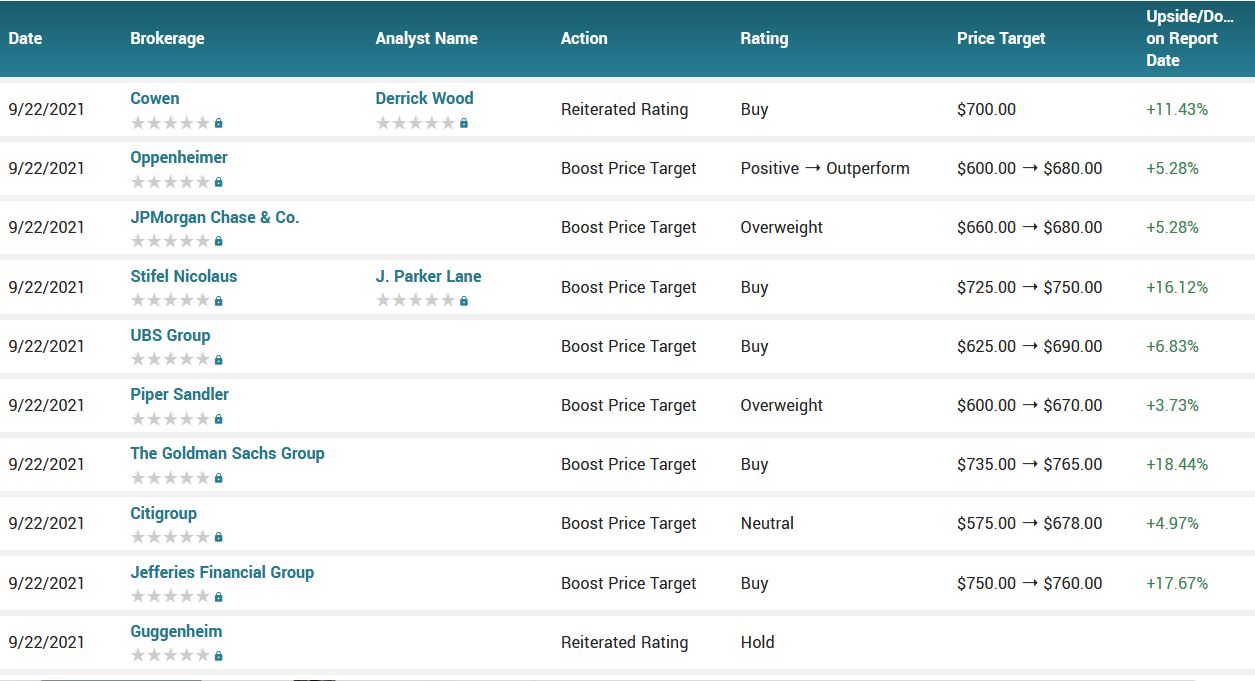Click the star rating under Derrick Wood
1255x681 pixels.
pyautogui.click(x=416, y=123)
